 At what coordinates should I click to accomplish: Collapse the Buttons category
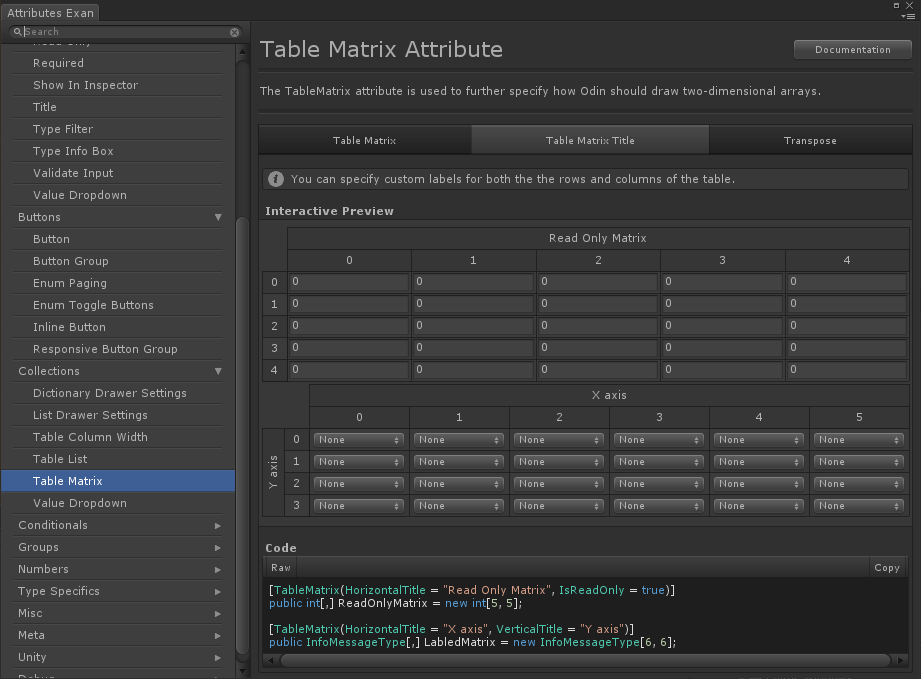218,217
